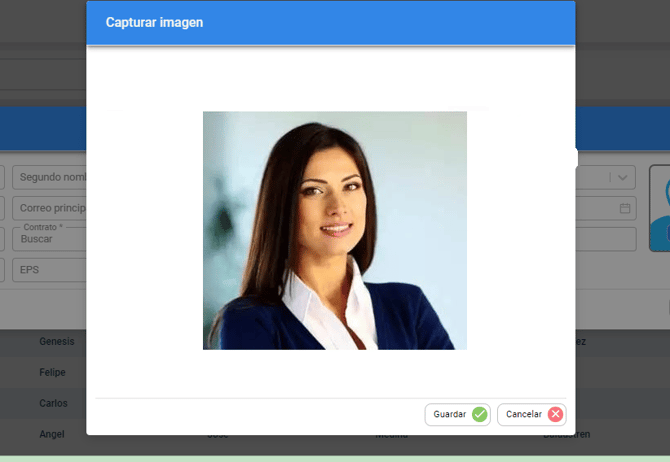Click the green checkmark icon on Guardar
The height and width of the screenshot is (462, 670).
click(480, 414)
